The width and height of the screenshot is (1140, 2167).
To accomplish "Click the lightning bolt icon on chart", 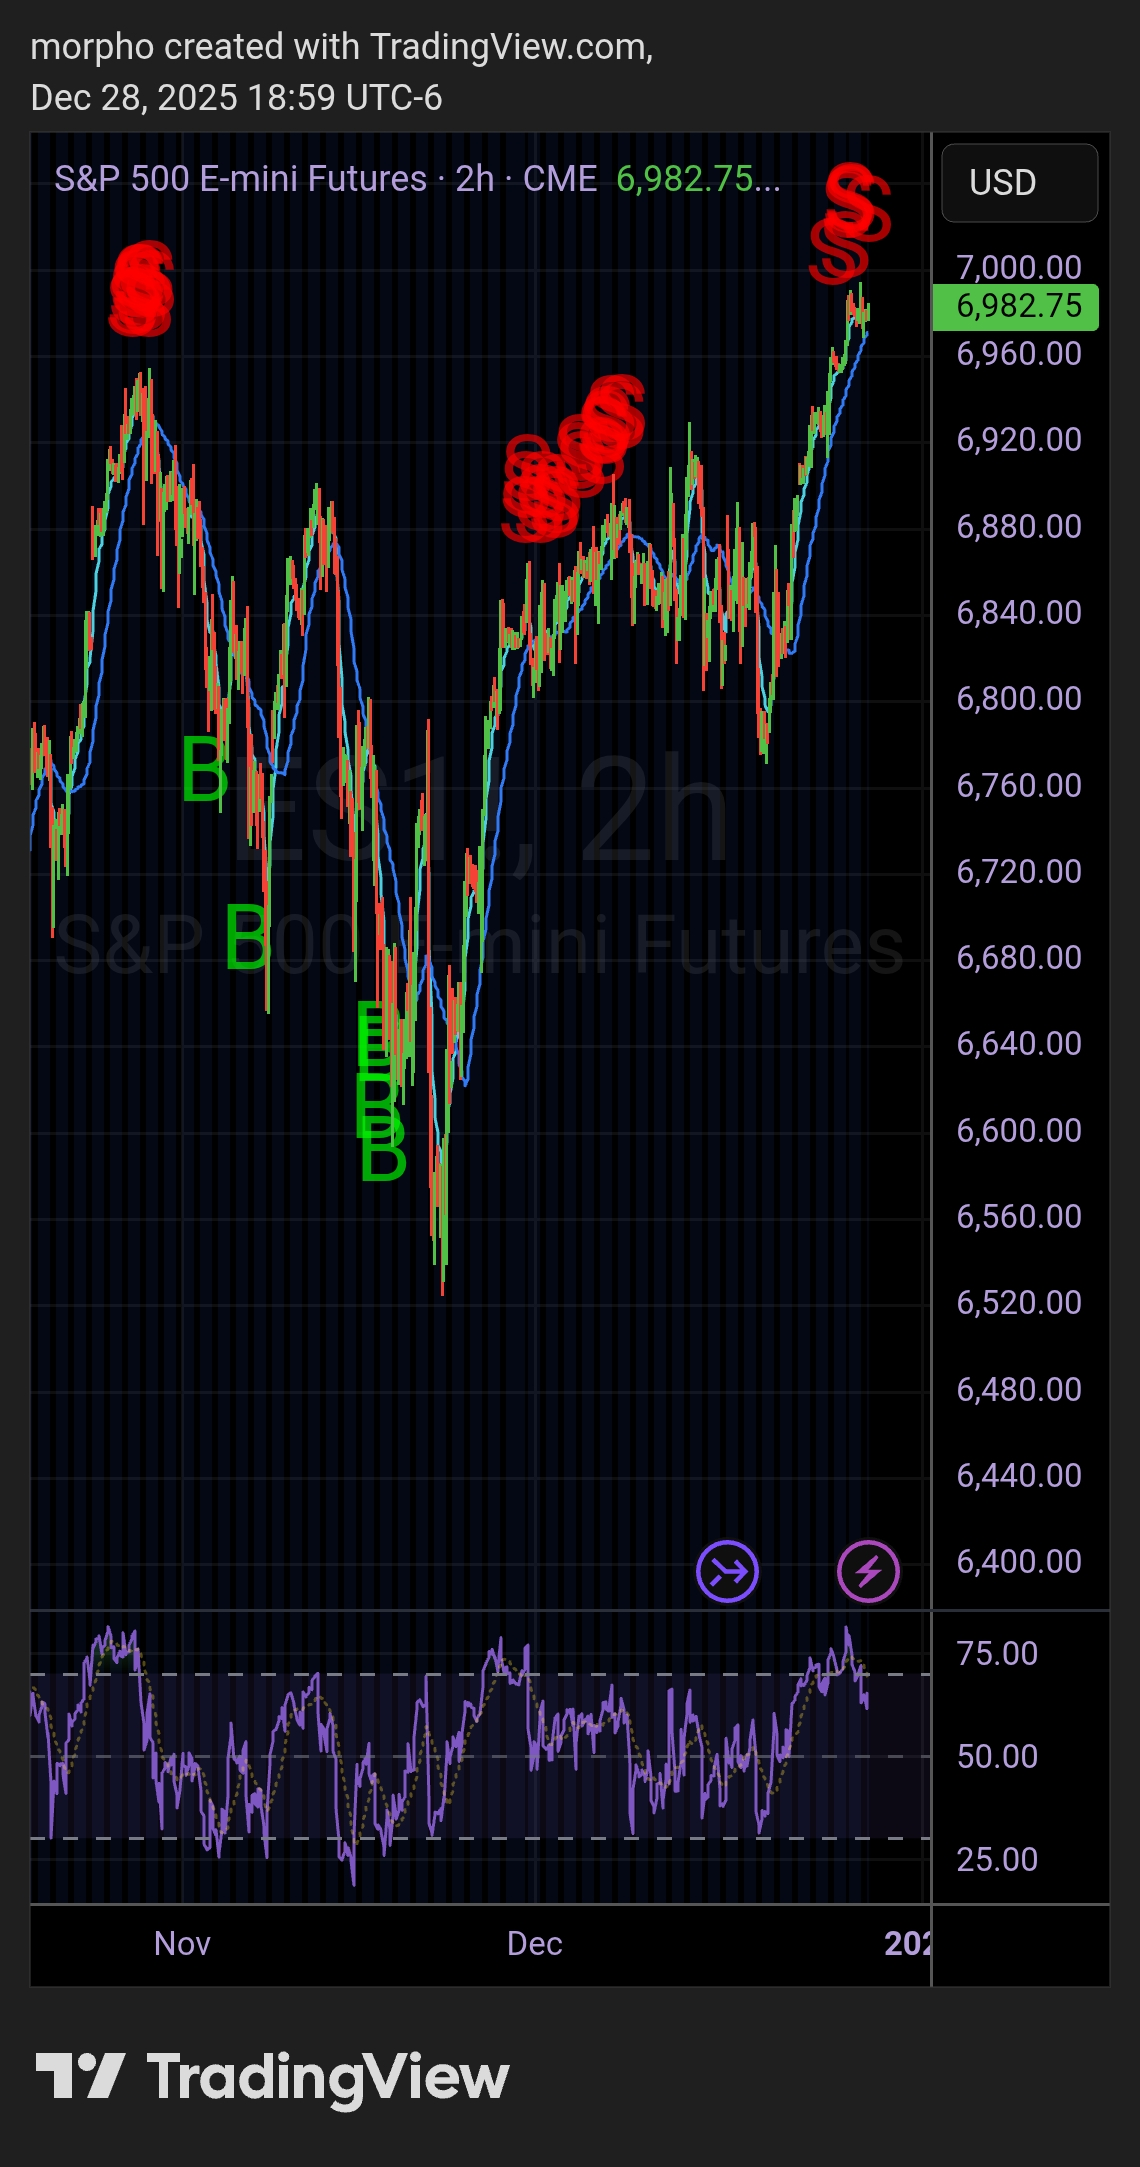I will [x=868, y=1571].
